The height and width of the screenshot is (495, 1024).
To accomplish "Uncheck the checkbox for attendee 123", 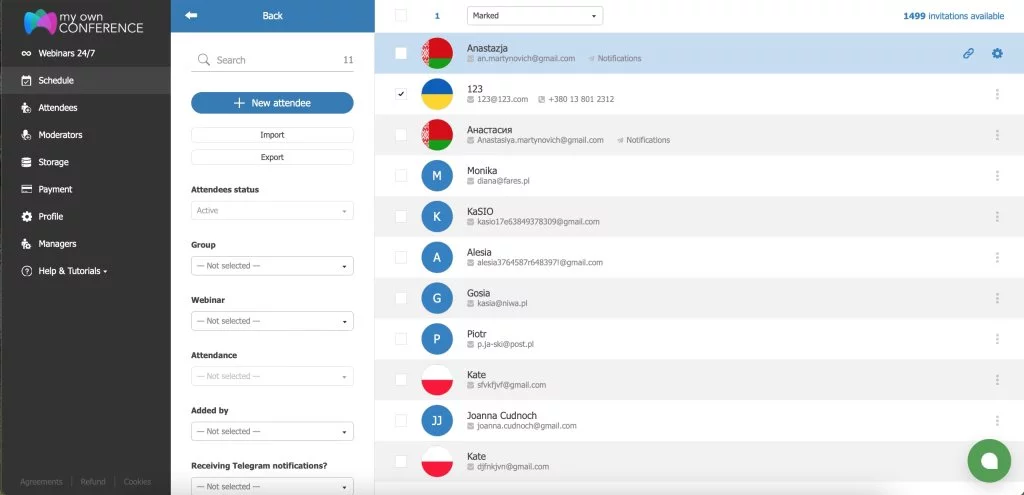I will 401,94.
